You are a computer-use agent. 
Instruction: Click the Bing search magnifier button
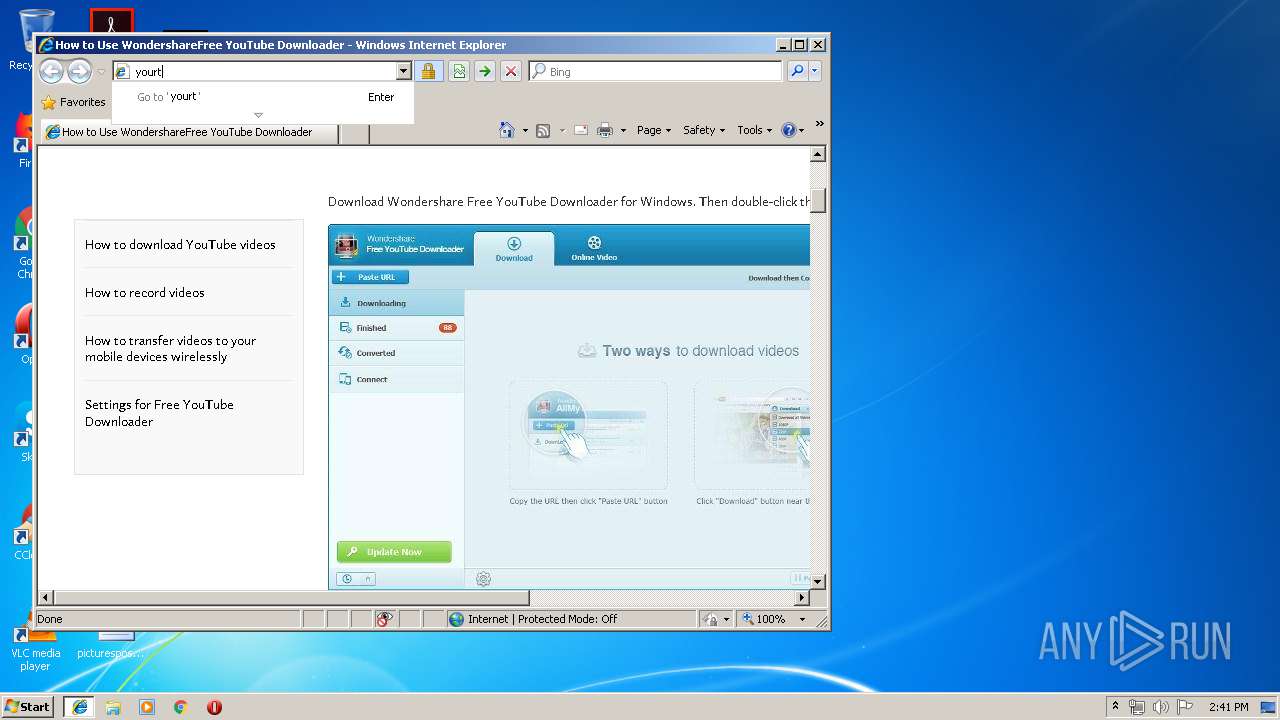[797, 71]
